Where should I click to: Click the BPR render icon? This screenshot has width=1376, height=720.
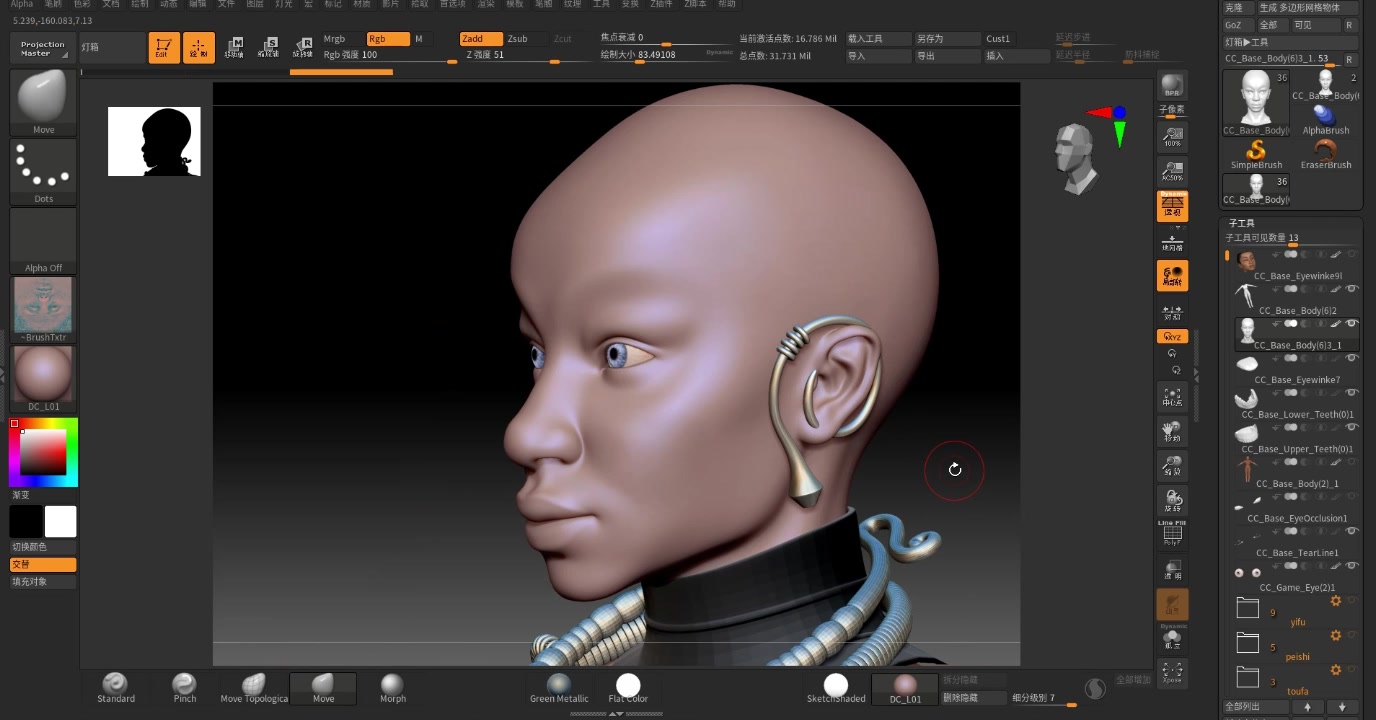click(1172, 85)
